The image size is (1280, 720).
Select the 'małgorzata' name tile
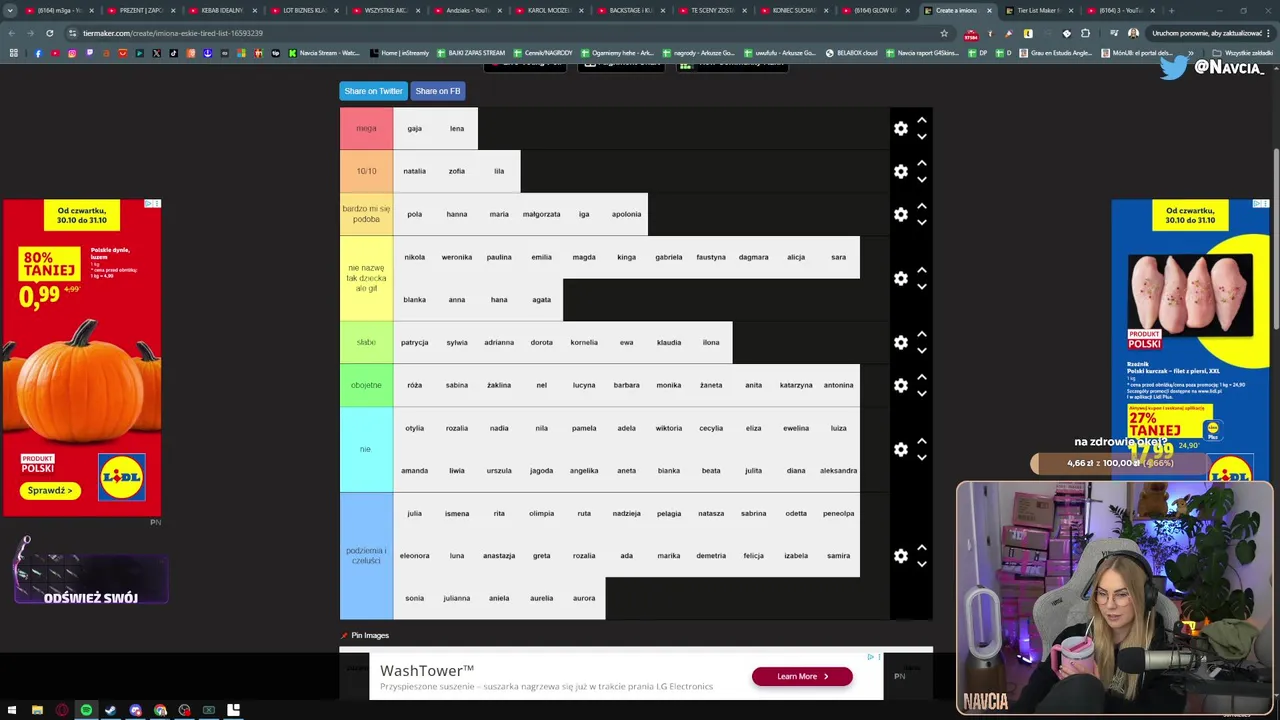(x=541, y=214)
